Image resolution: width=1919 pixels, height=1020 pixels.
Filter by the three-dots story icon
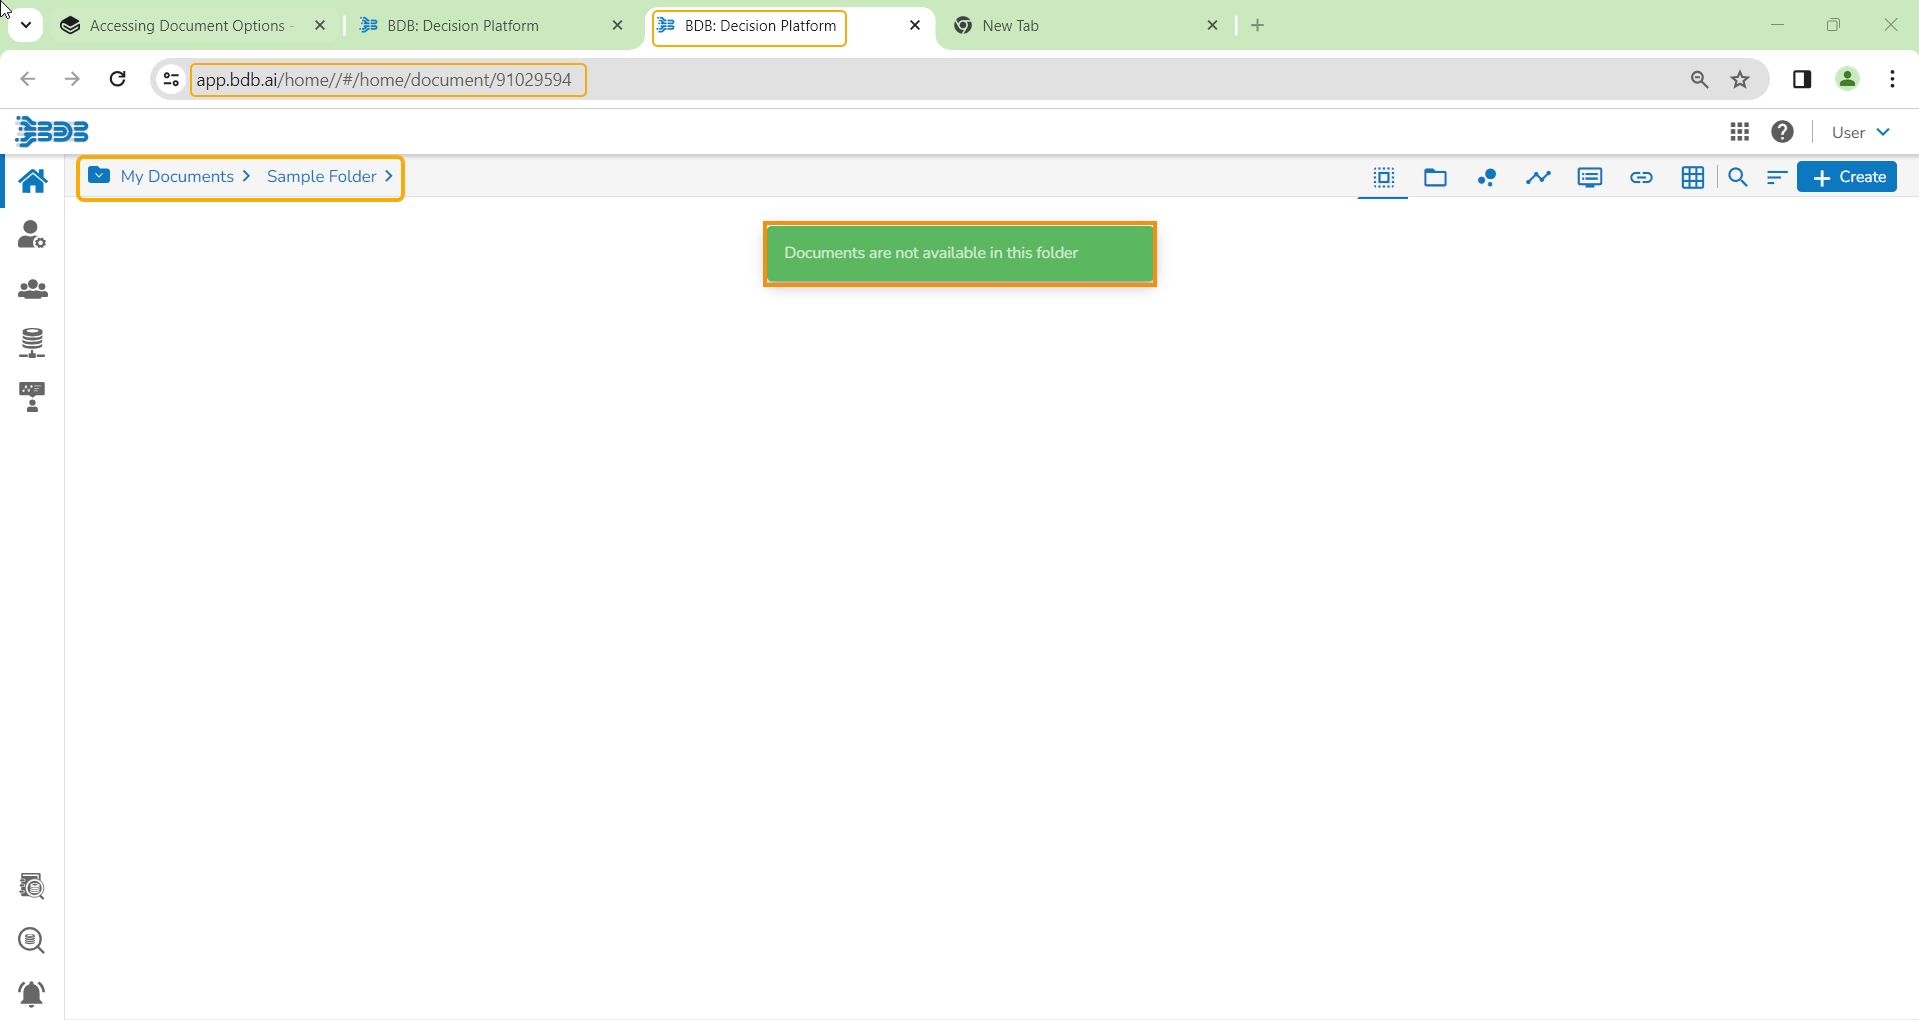1488,179
